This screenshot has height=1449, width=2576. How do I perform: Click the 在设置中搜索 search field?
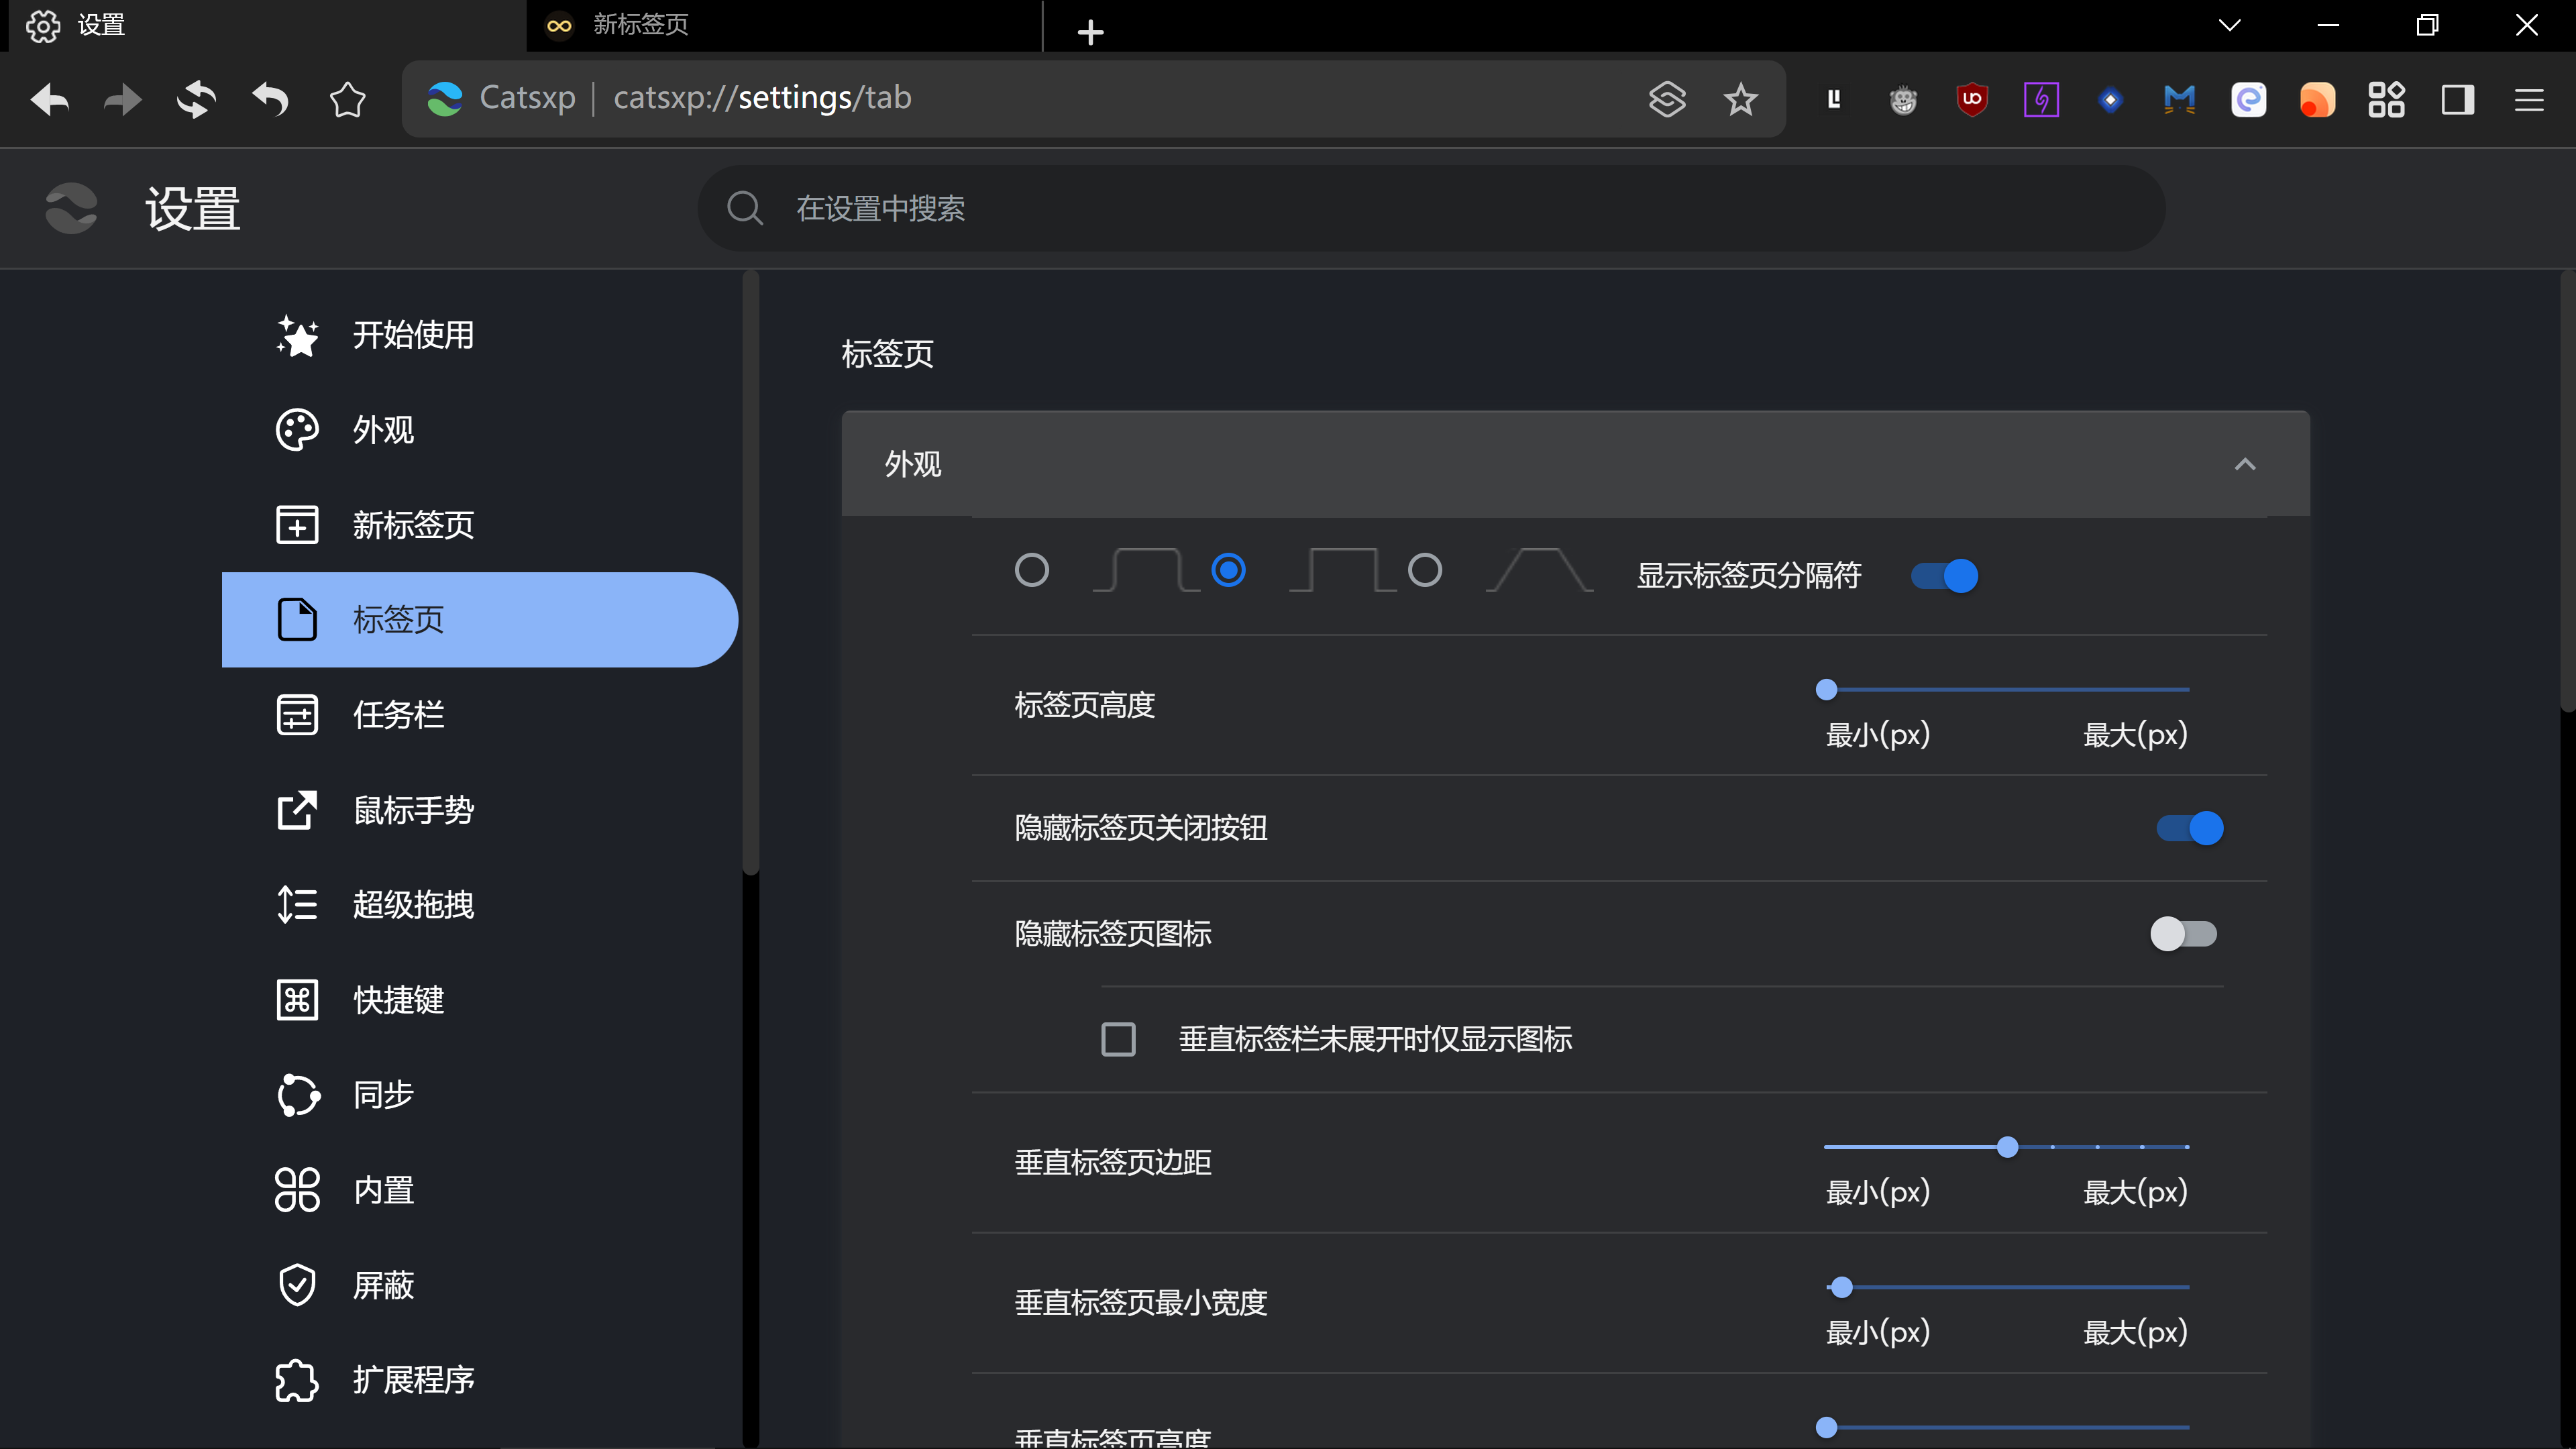click(1430, 208)
